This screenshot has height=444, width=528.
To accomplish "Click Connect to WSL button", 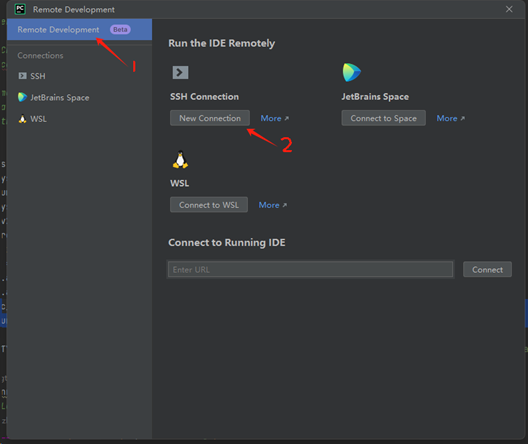I will pos(209,205).
